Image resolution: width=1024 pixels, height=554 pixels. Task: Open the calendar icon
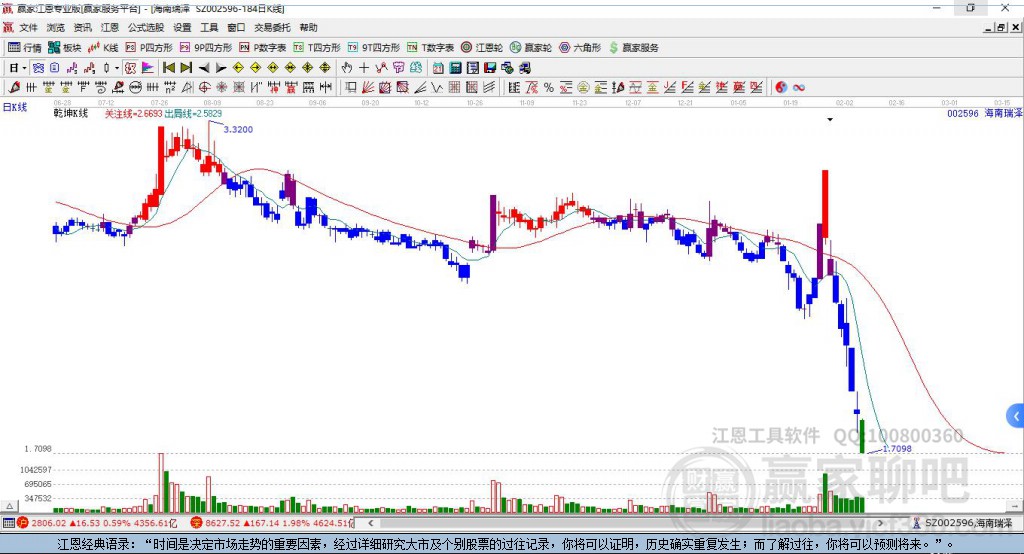pos(438,68)
